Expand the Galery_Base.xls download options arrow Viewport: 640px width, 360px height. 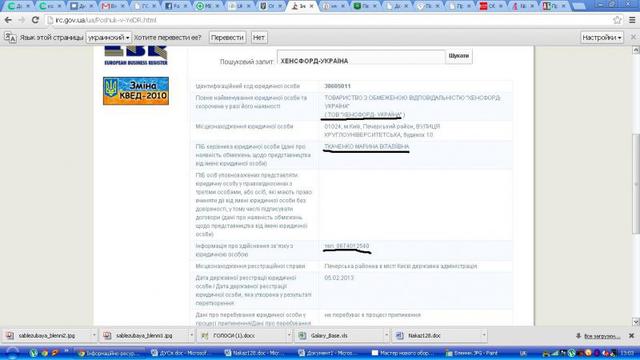click(x=386, y=336)
